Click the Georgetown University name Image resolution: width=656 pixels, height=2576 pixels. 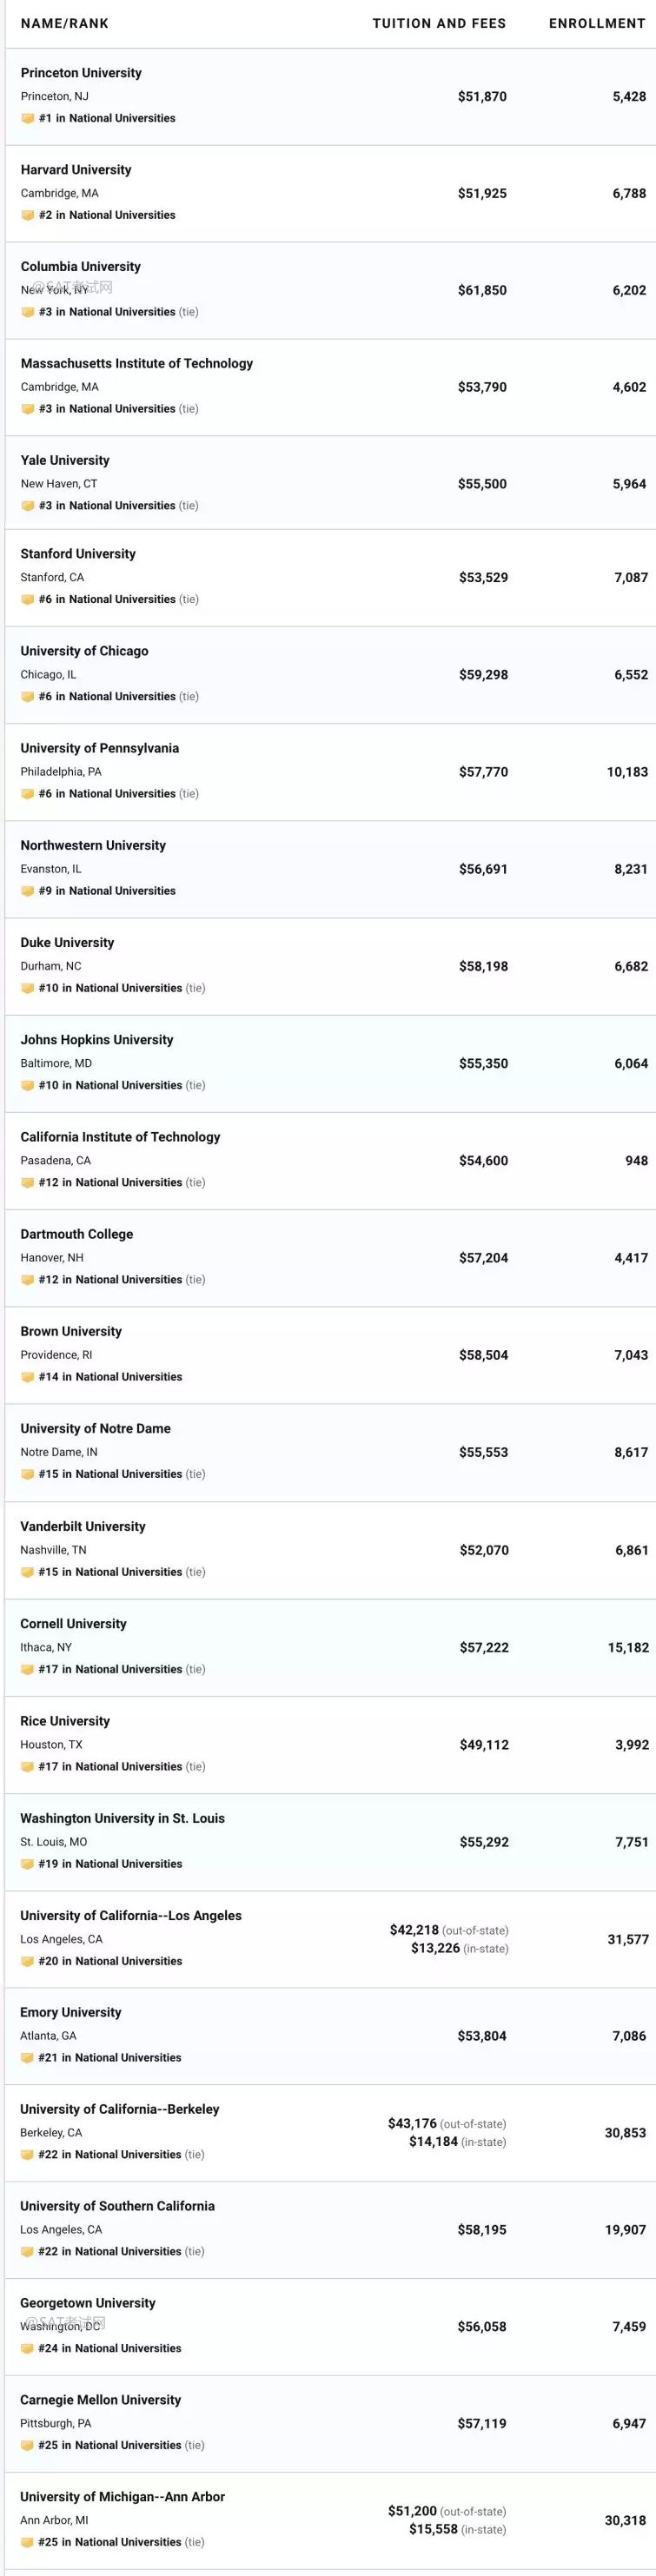pyautogui.click(x=88, y=2304)
